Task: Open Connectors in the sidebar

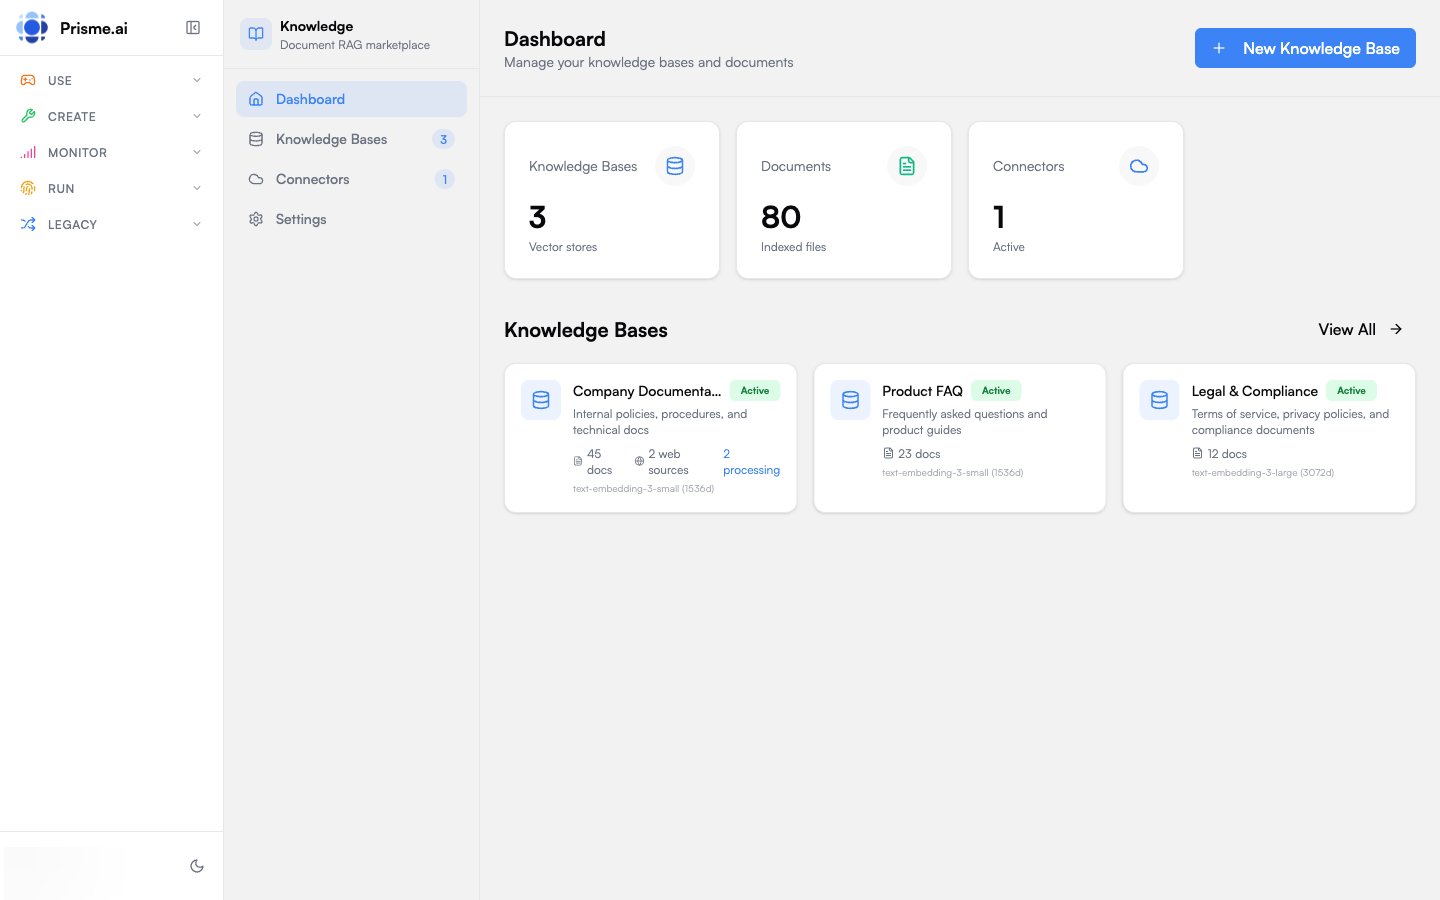Action: coord(351,179)
